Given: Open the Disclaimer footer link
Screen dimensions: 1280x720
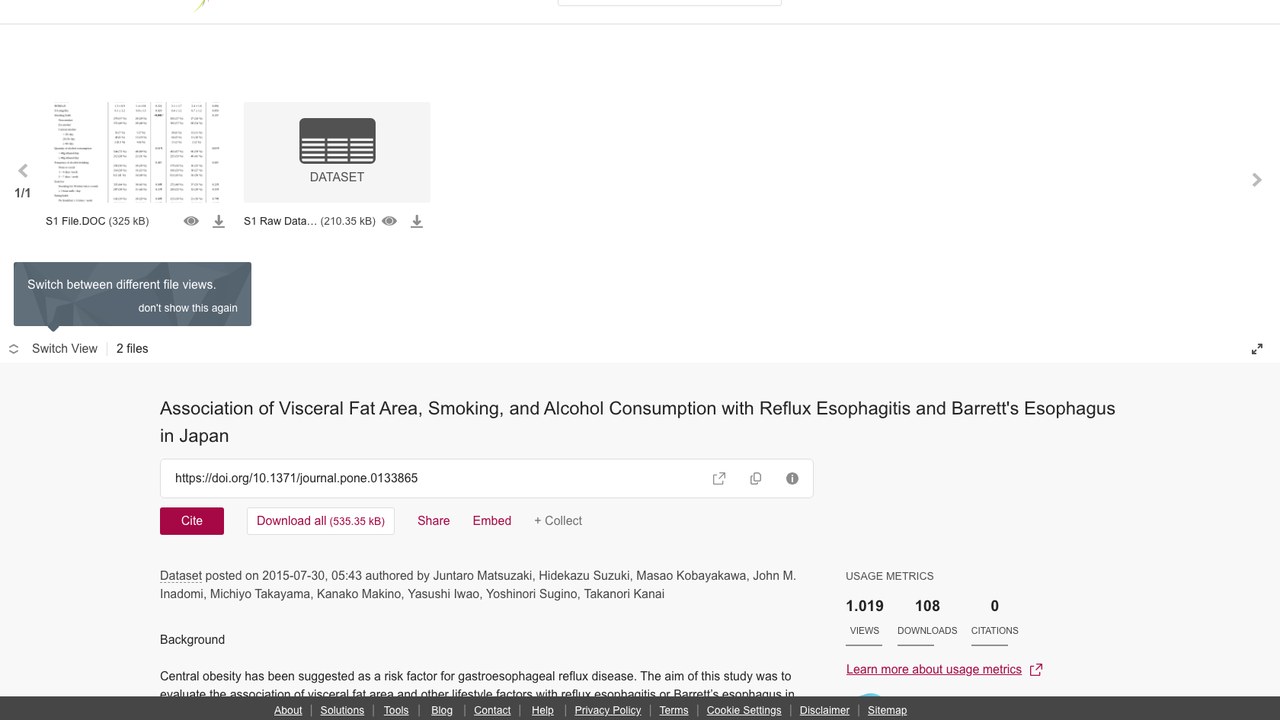Looking at the screenshot, I should [825, 710].
